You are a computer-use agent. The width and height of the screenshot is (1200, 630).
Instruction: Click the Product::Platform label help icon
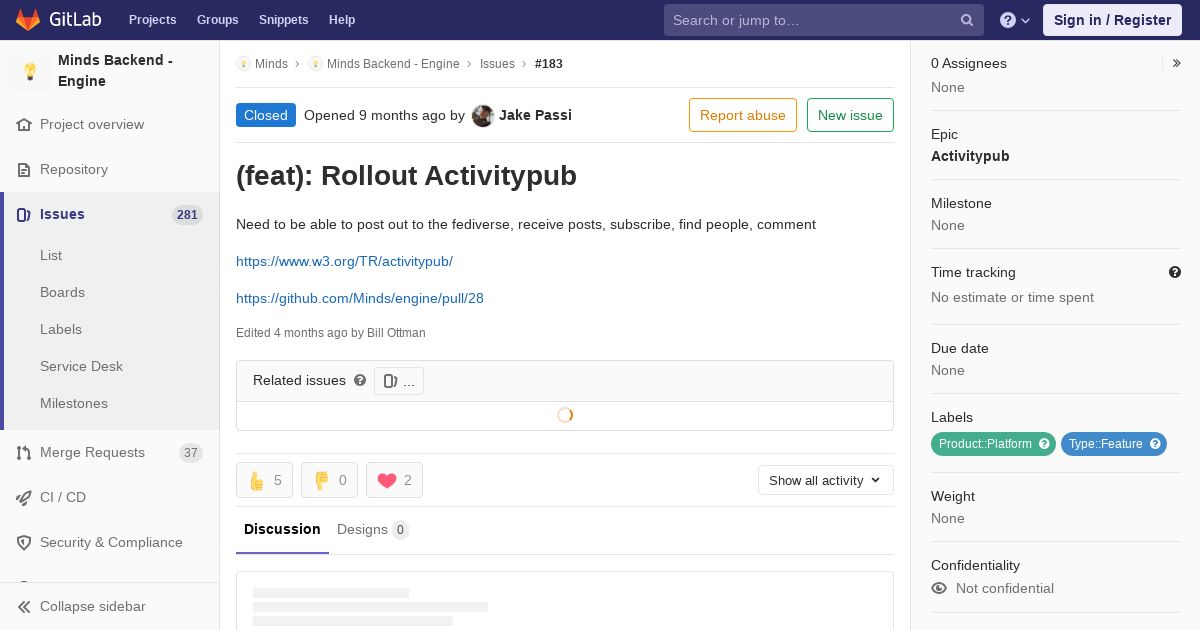[x=1044, y=444]
